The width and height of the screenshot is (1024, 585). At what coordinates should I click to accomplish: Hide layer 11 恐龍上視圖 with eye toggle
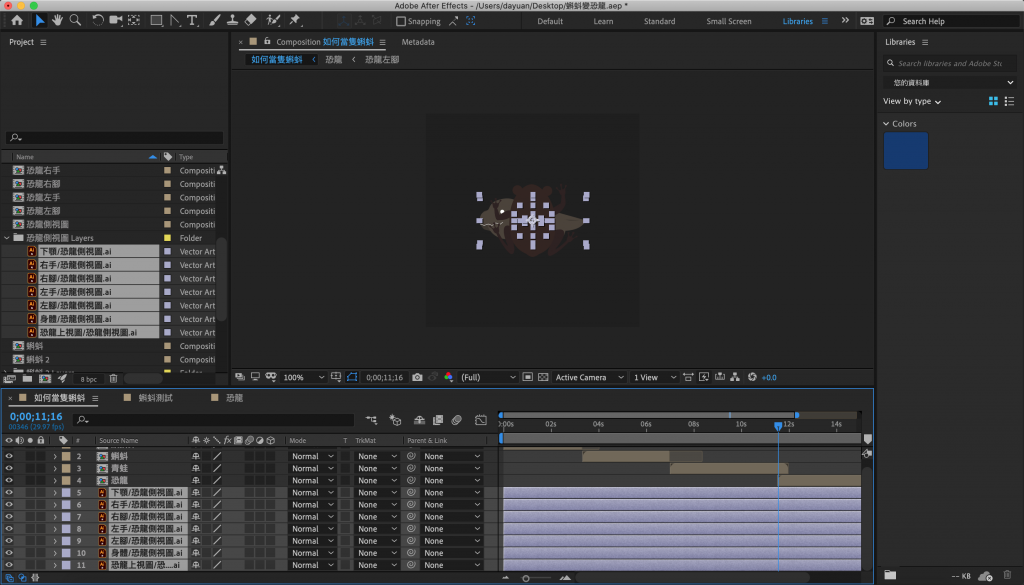[x=9, y=565]
